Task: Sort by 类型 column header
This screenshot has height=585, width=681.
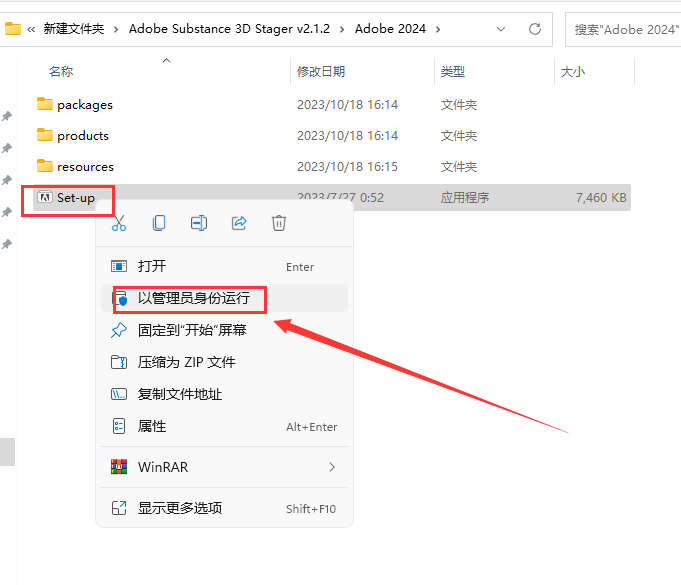Action: (453, 72)
